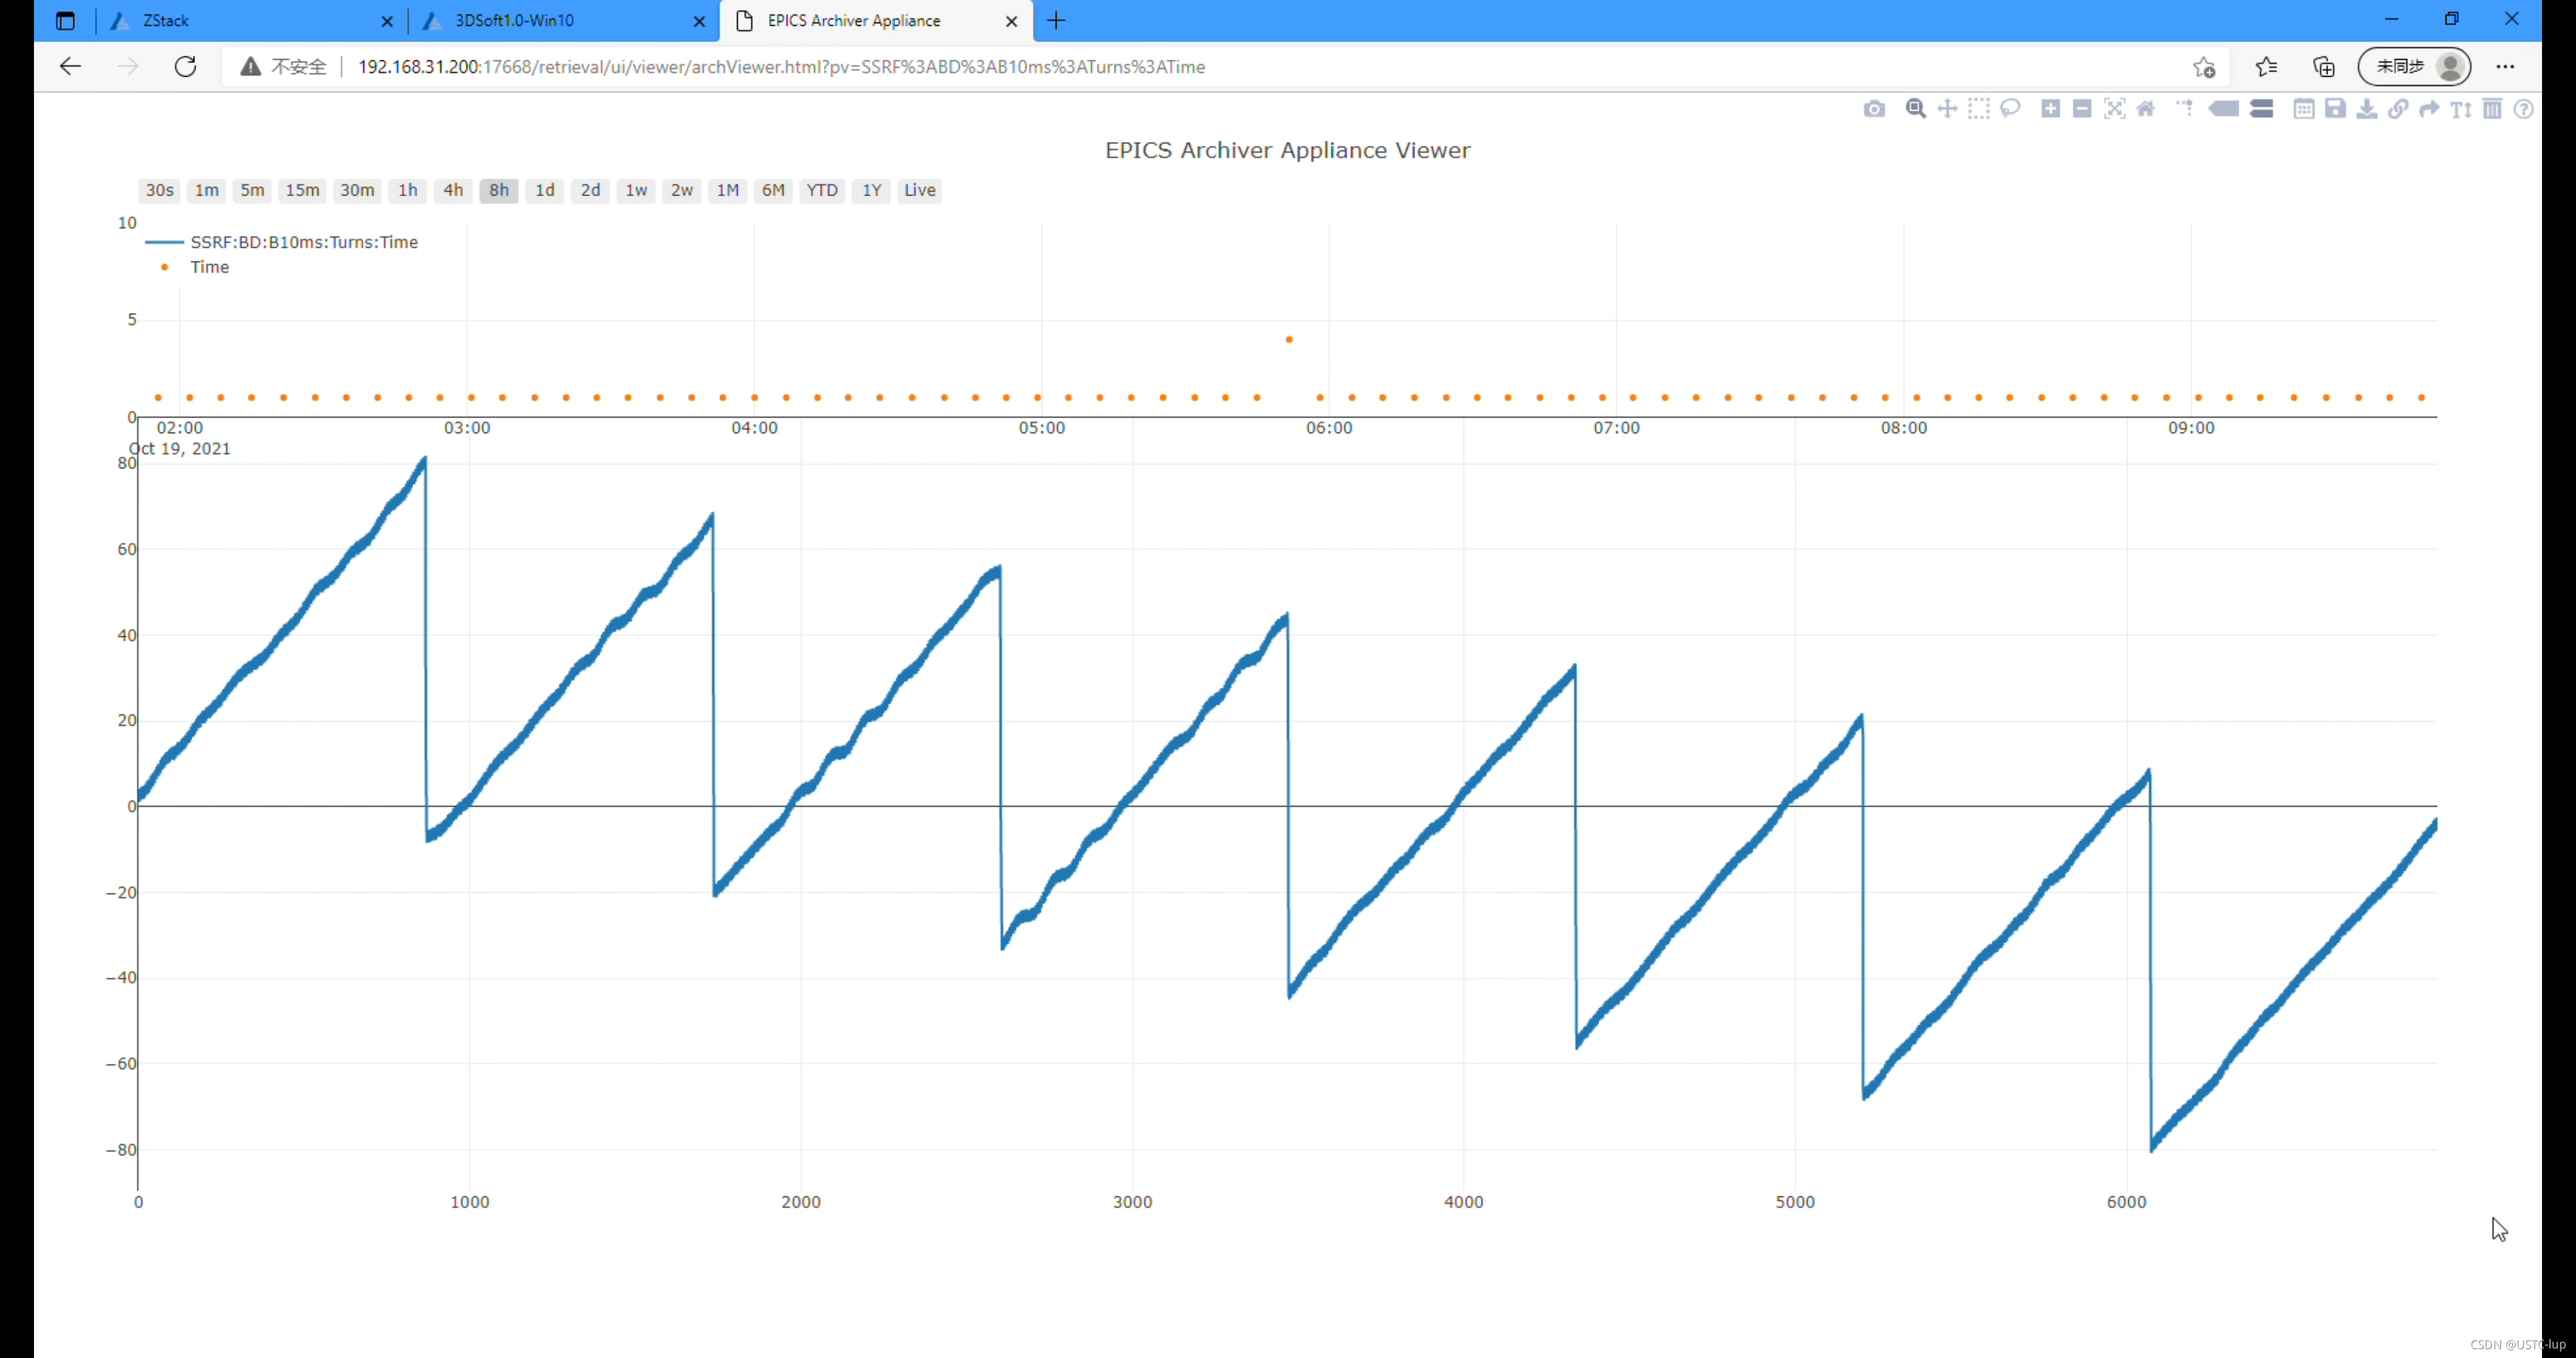Toggle compare data on hover mode

pyautogui.click(x=2262, y=109)
